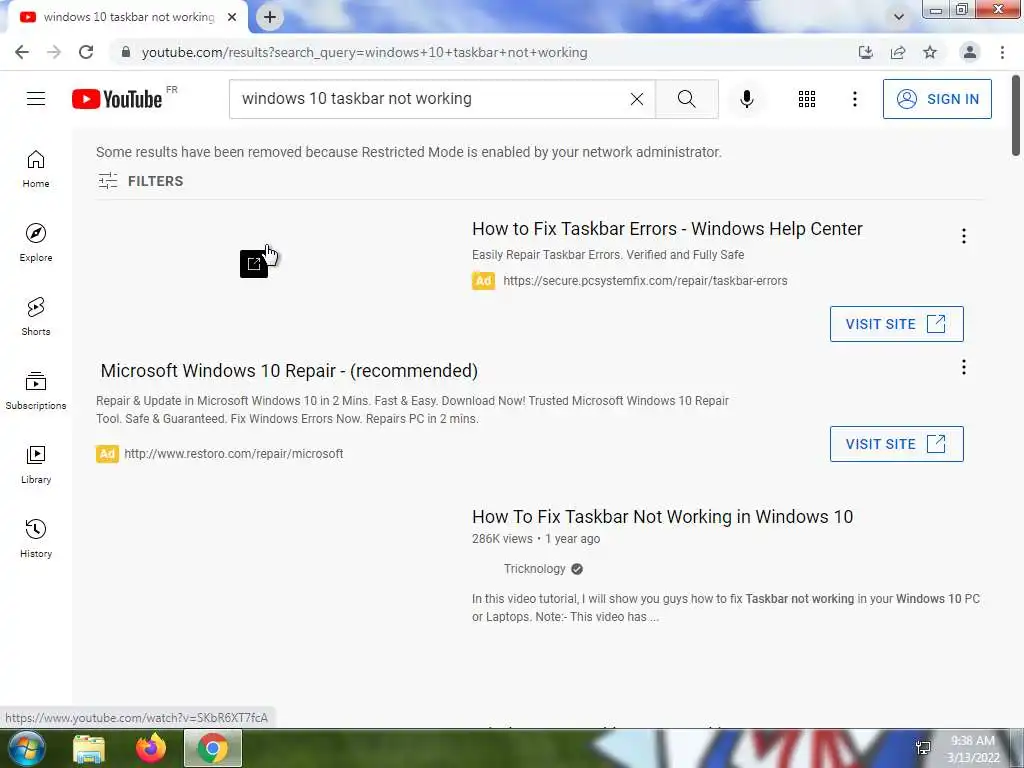Share this page from the address bar
Viewport: 1024px width, 768px height.
pyautogui.click(x=898, y=52)
